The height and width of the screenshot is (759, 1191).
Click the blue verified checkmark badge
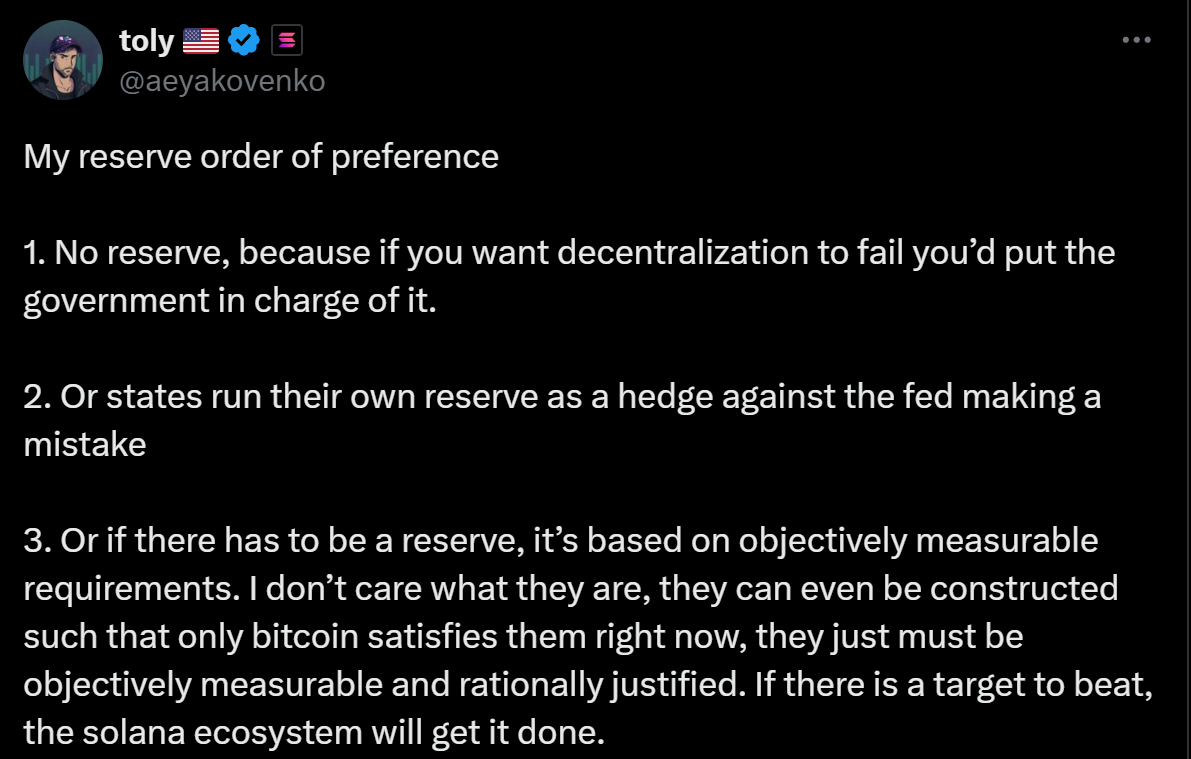(x=244, y=40)
